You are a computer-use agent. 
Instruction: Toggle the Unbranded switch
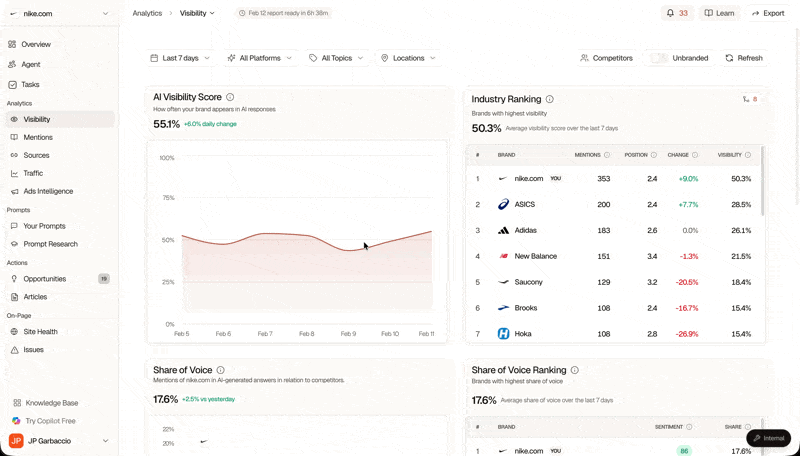[x=659, y=58]
